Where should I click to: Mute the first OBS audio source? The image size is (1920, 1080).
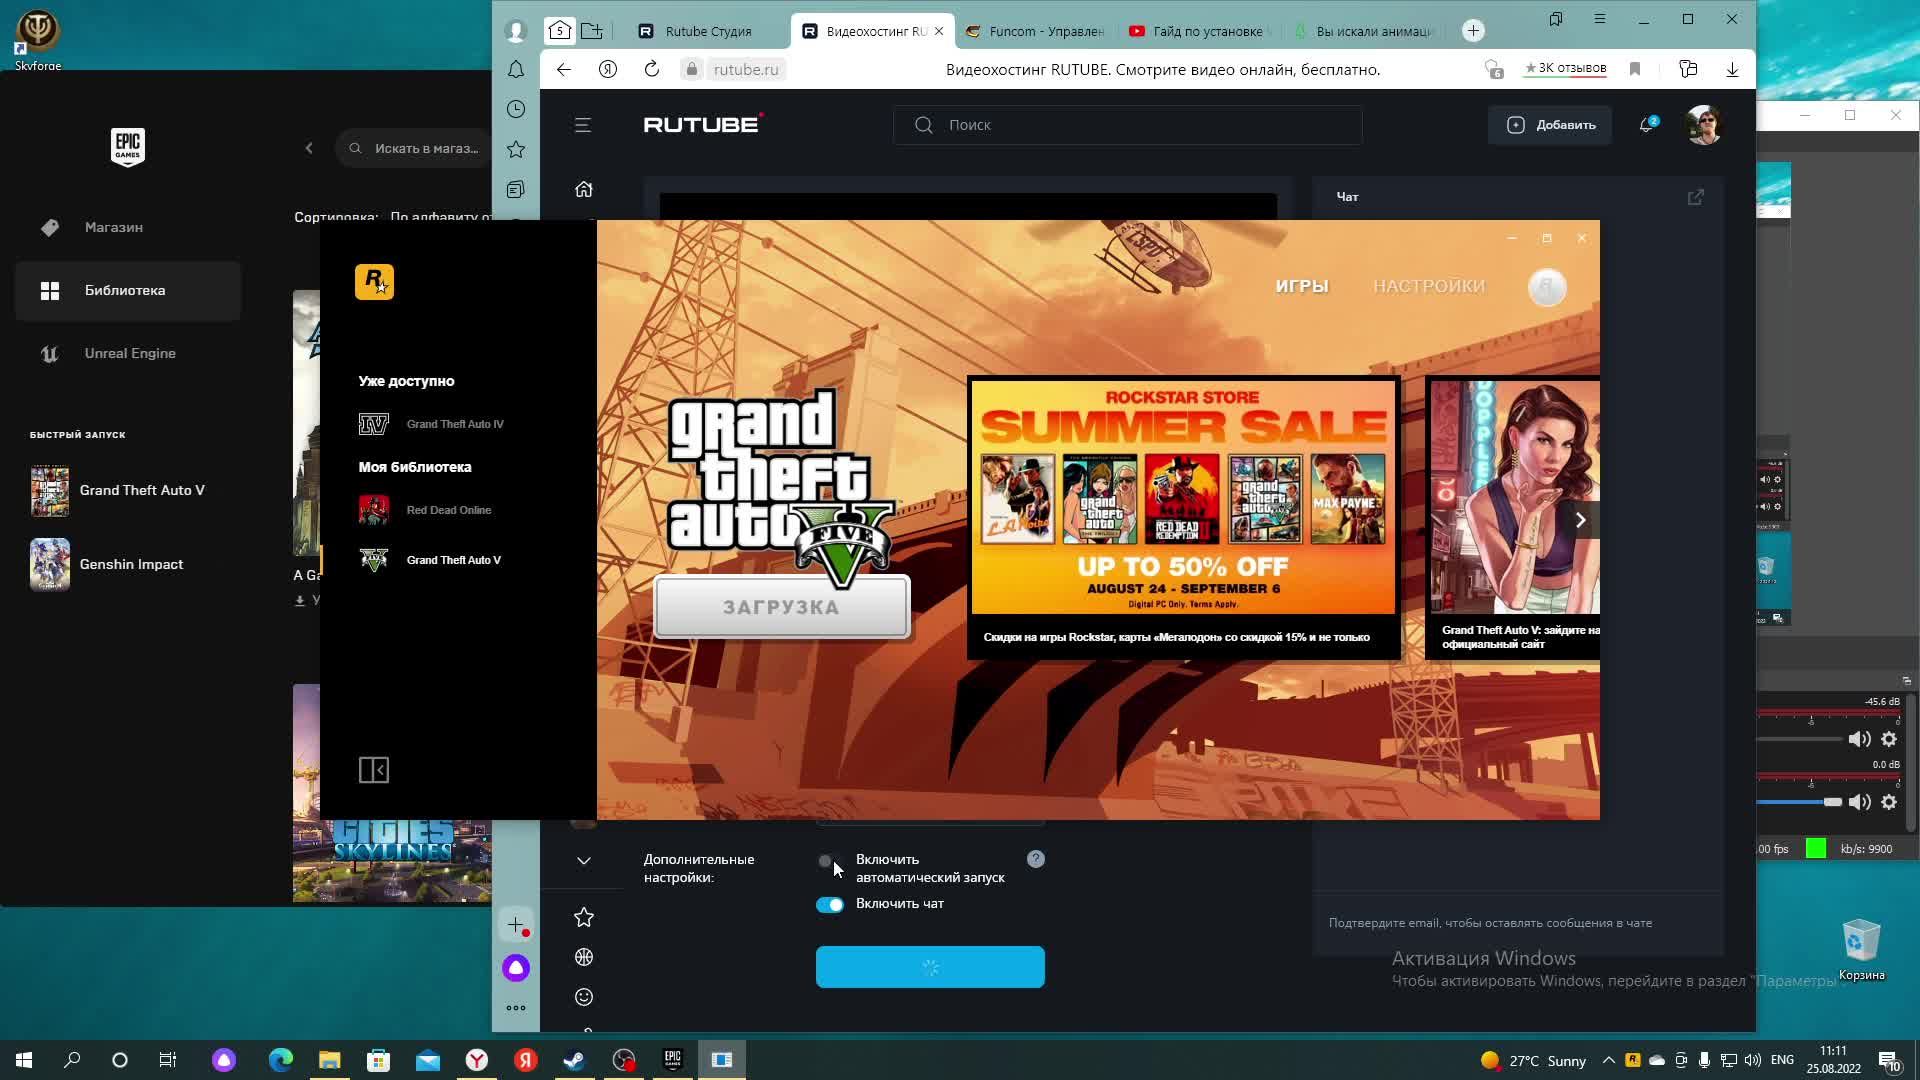click(1859, 739)
